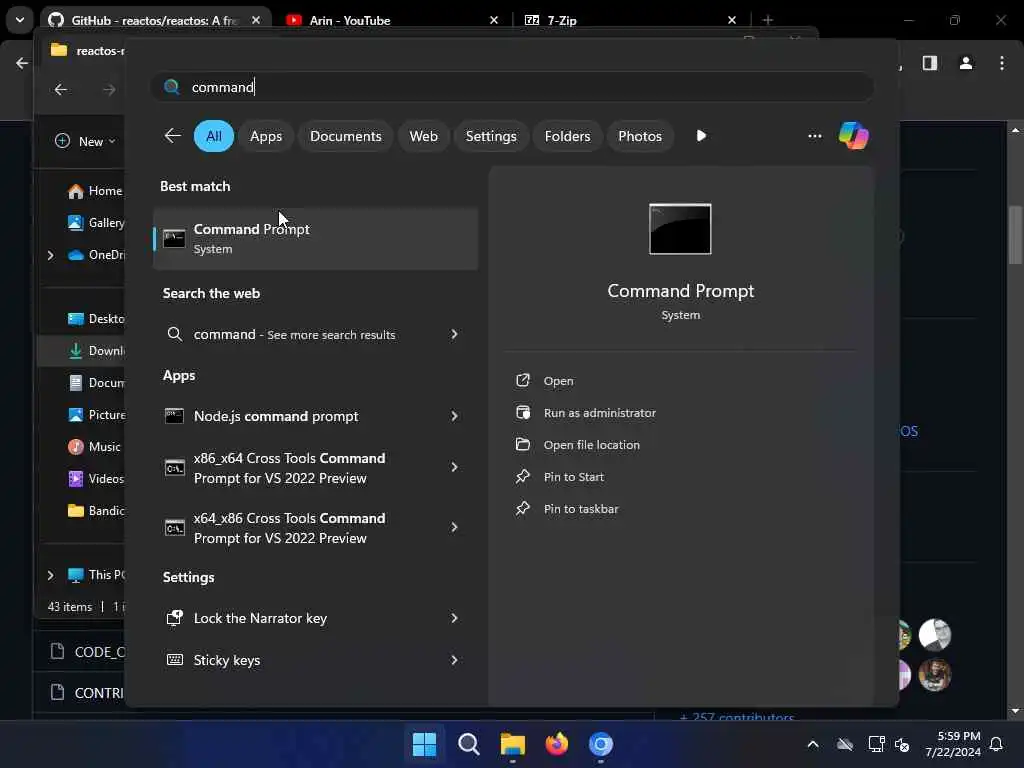Open the Search icon in the taskbar
Screen dimensions: 1024x768
468,744
